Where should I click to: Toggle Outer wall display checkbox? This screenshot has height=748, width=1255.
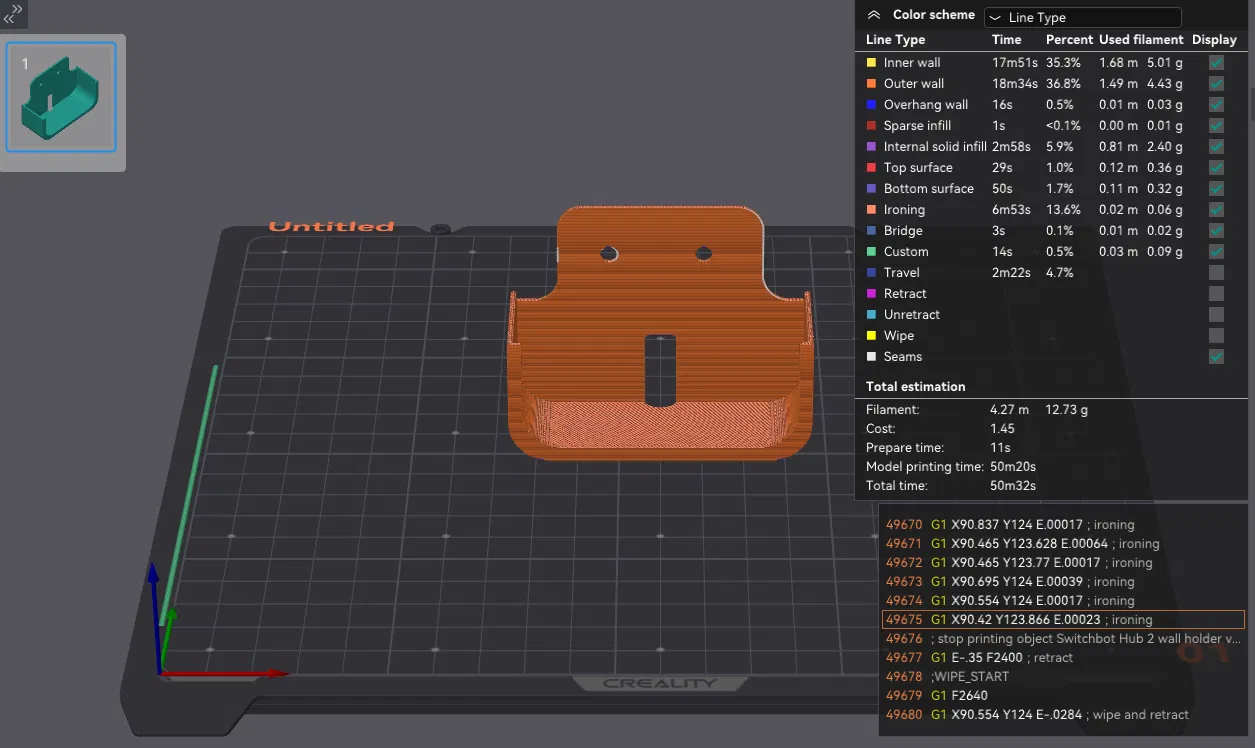[x=1216, y=83]
